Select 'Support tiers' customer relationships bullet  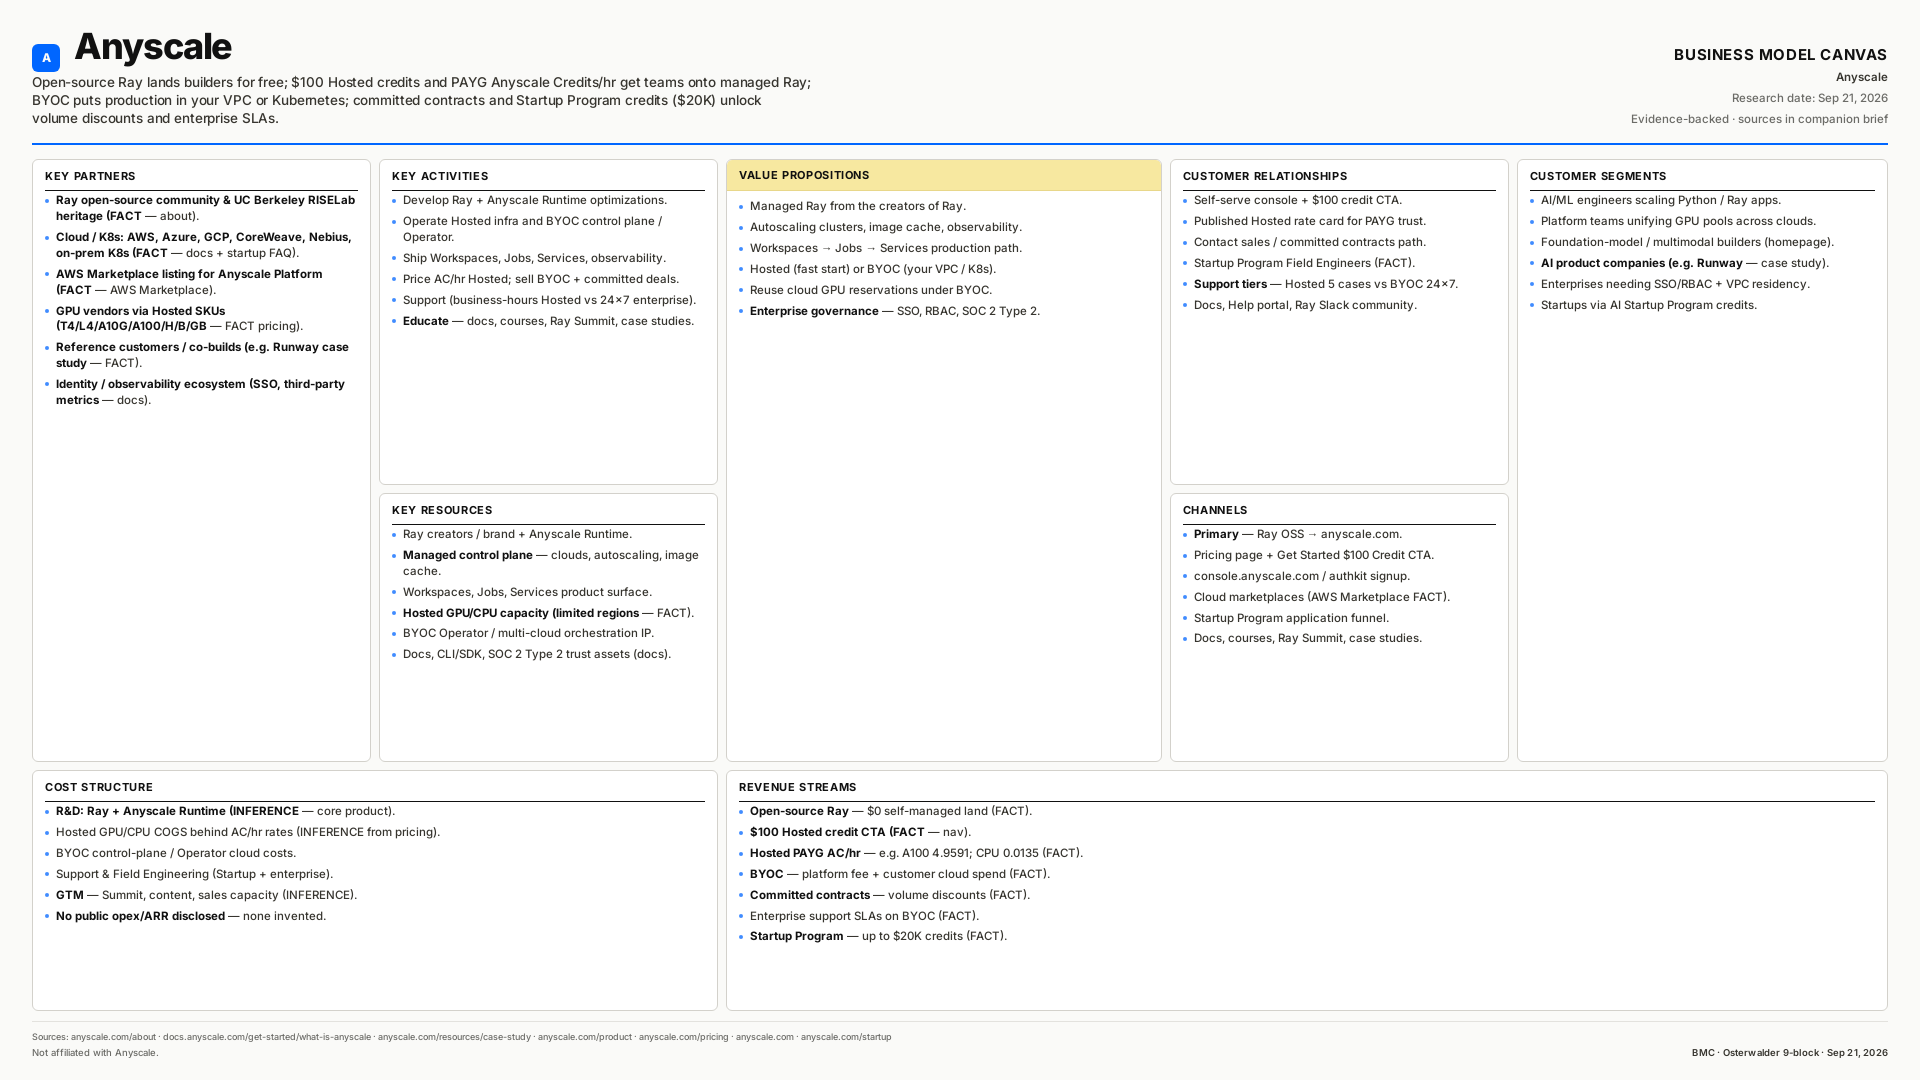click(1326, 284)
